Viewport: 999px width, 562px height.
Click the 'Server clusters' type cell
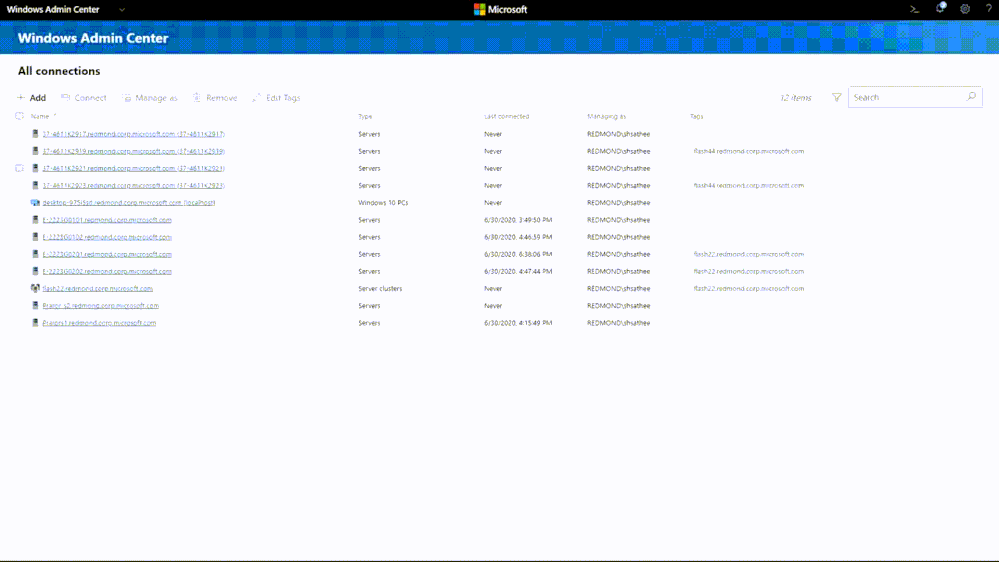380,289
